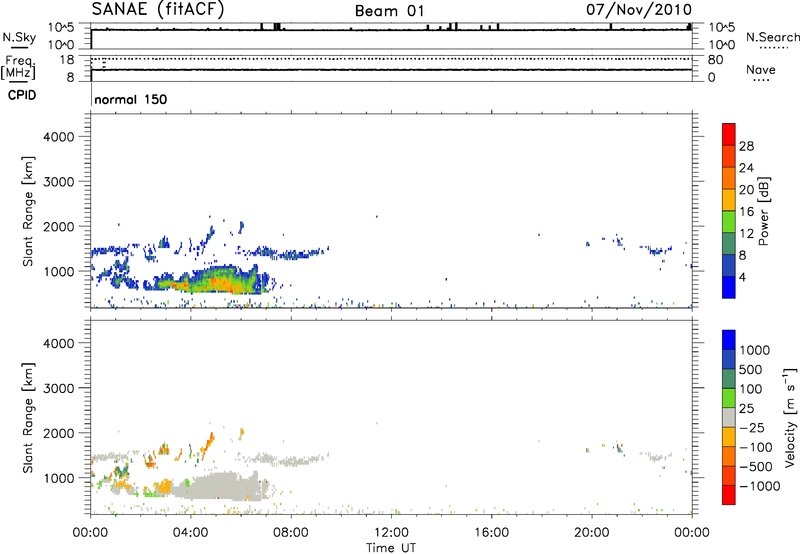Click the large gray low-velocity patch
800x554 pixels.
(219, 486)
